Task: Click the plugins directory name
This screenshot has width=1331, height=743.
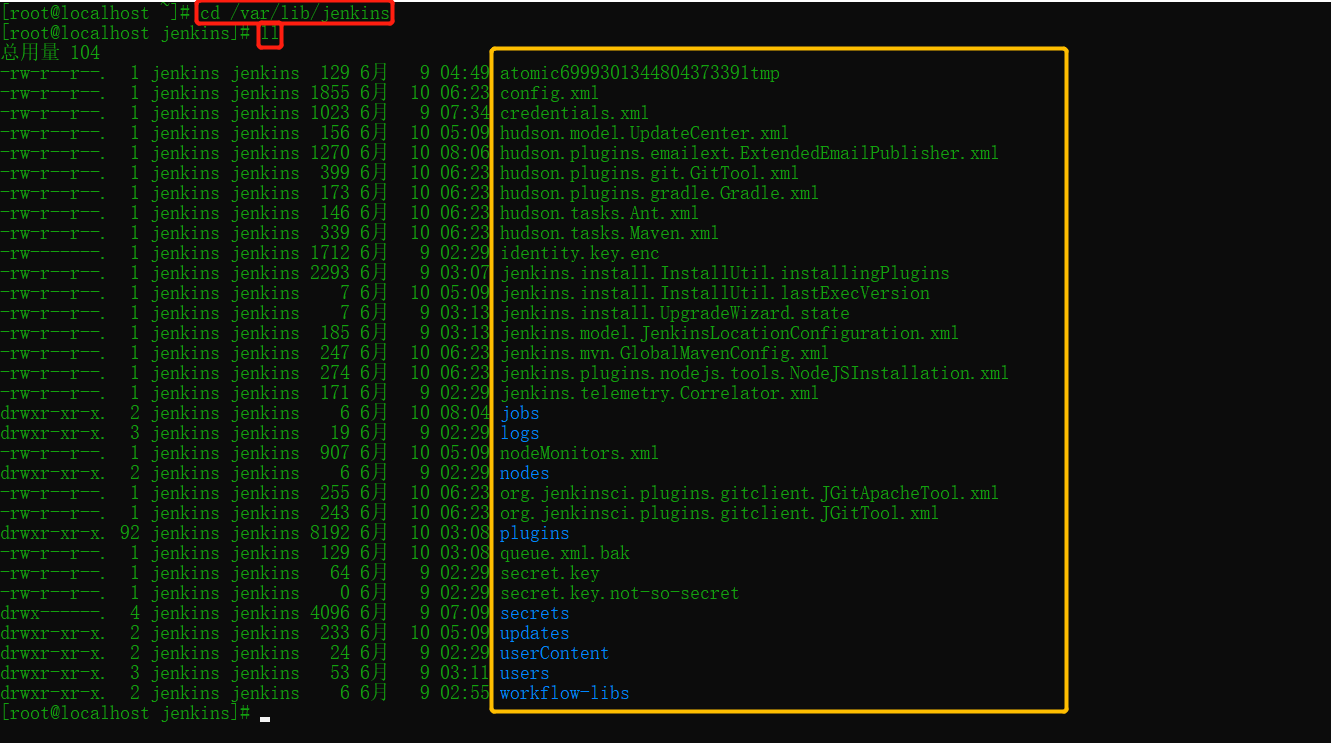Action: click(x=535, y=533)
